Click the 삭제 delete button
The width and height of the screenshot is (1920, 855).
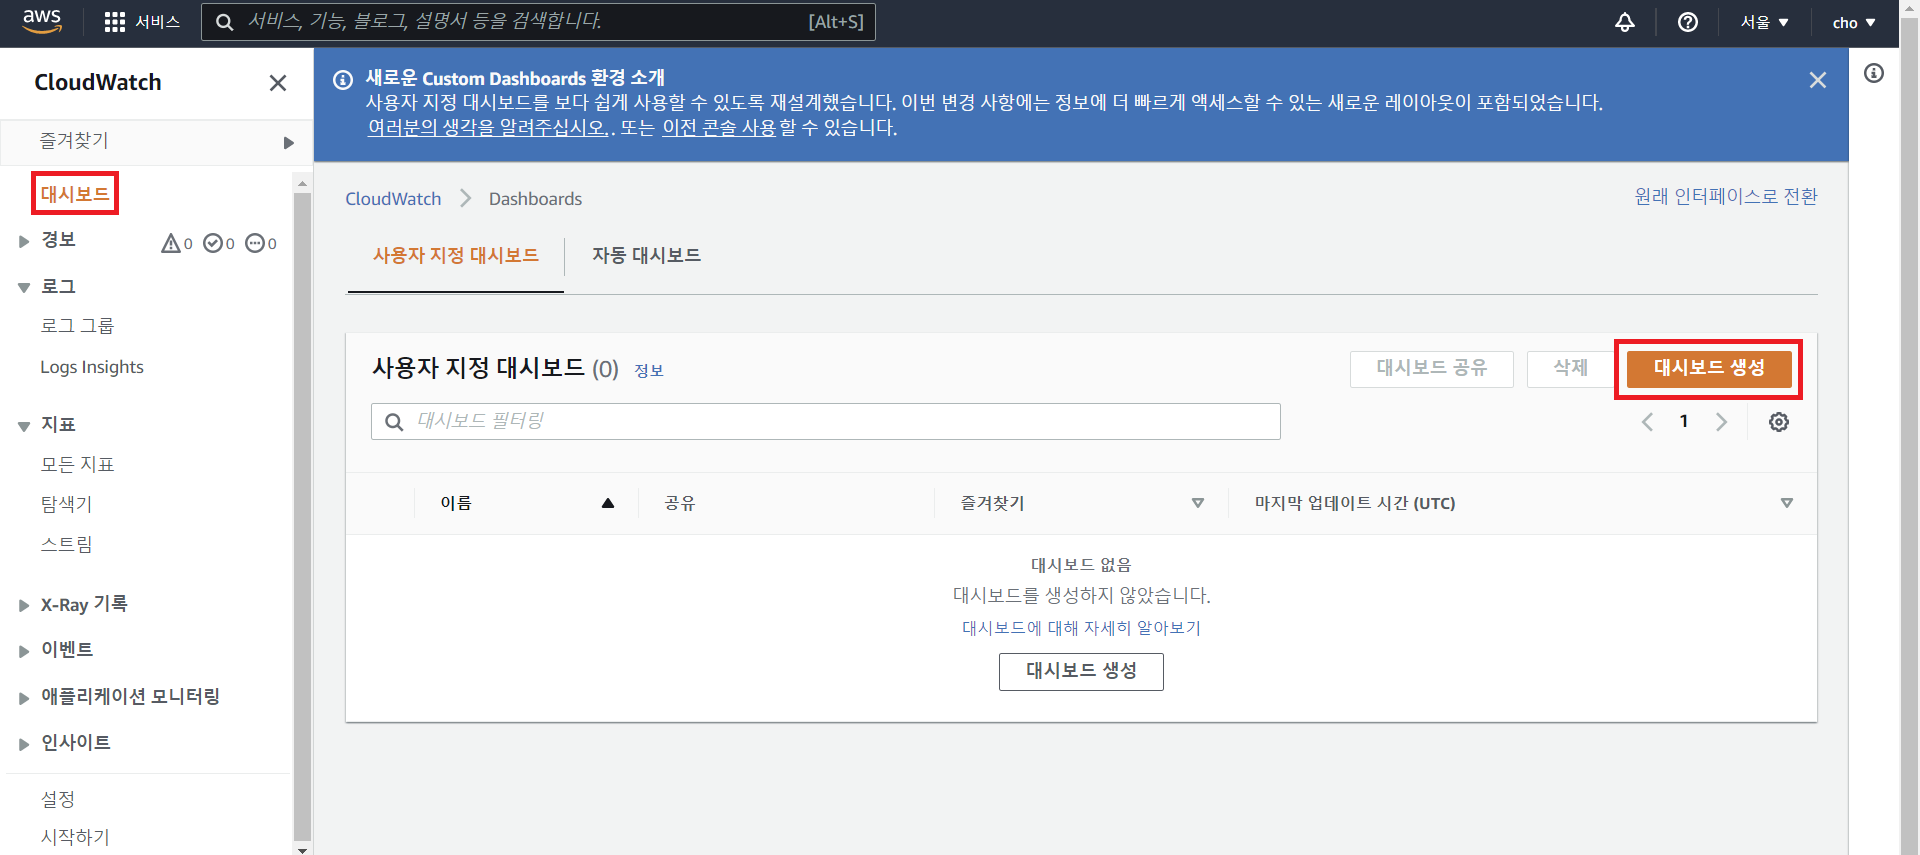click(x=1571, y=368)
